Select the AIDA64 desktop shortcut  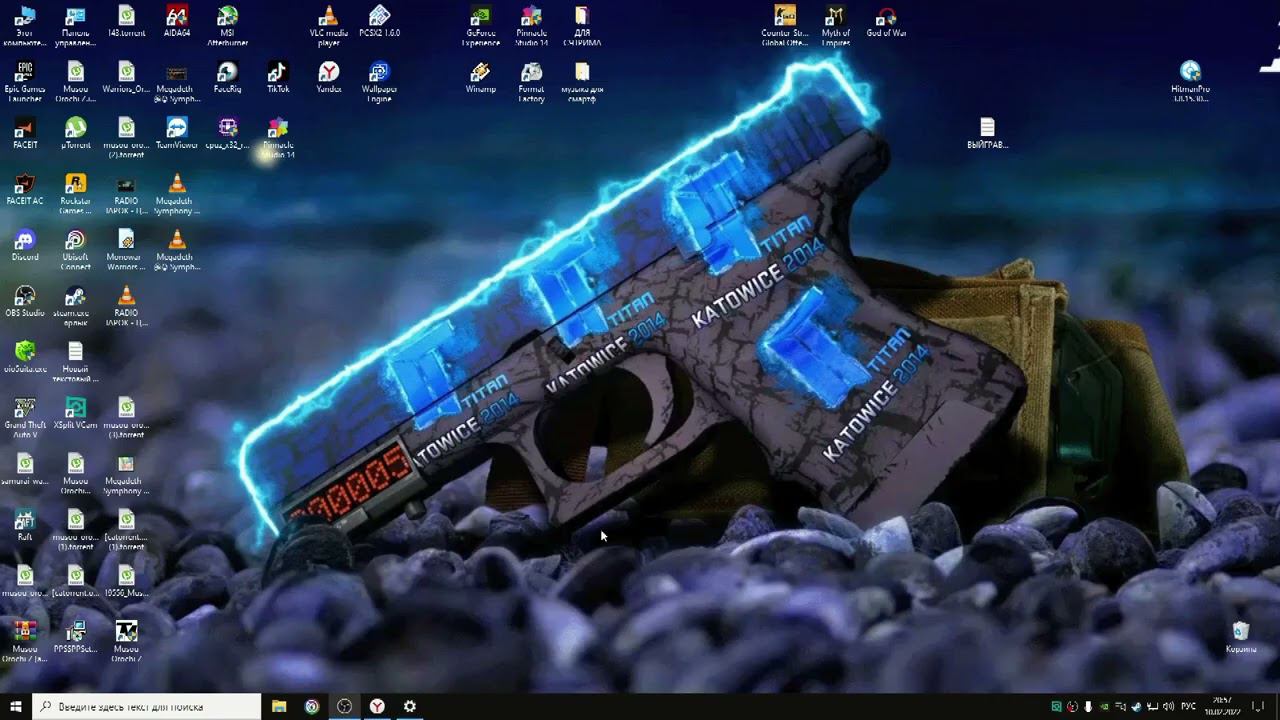point(177,22)
